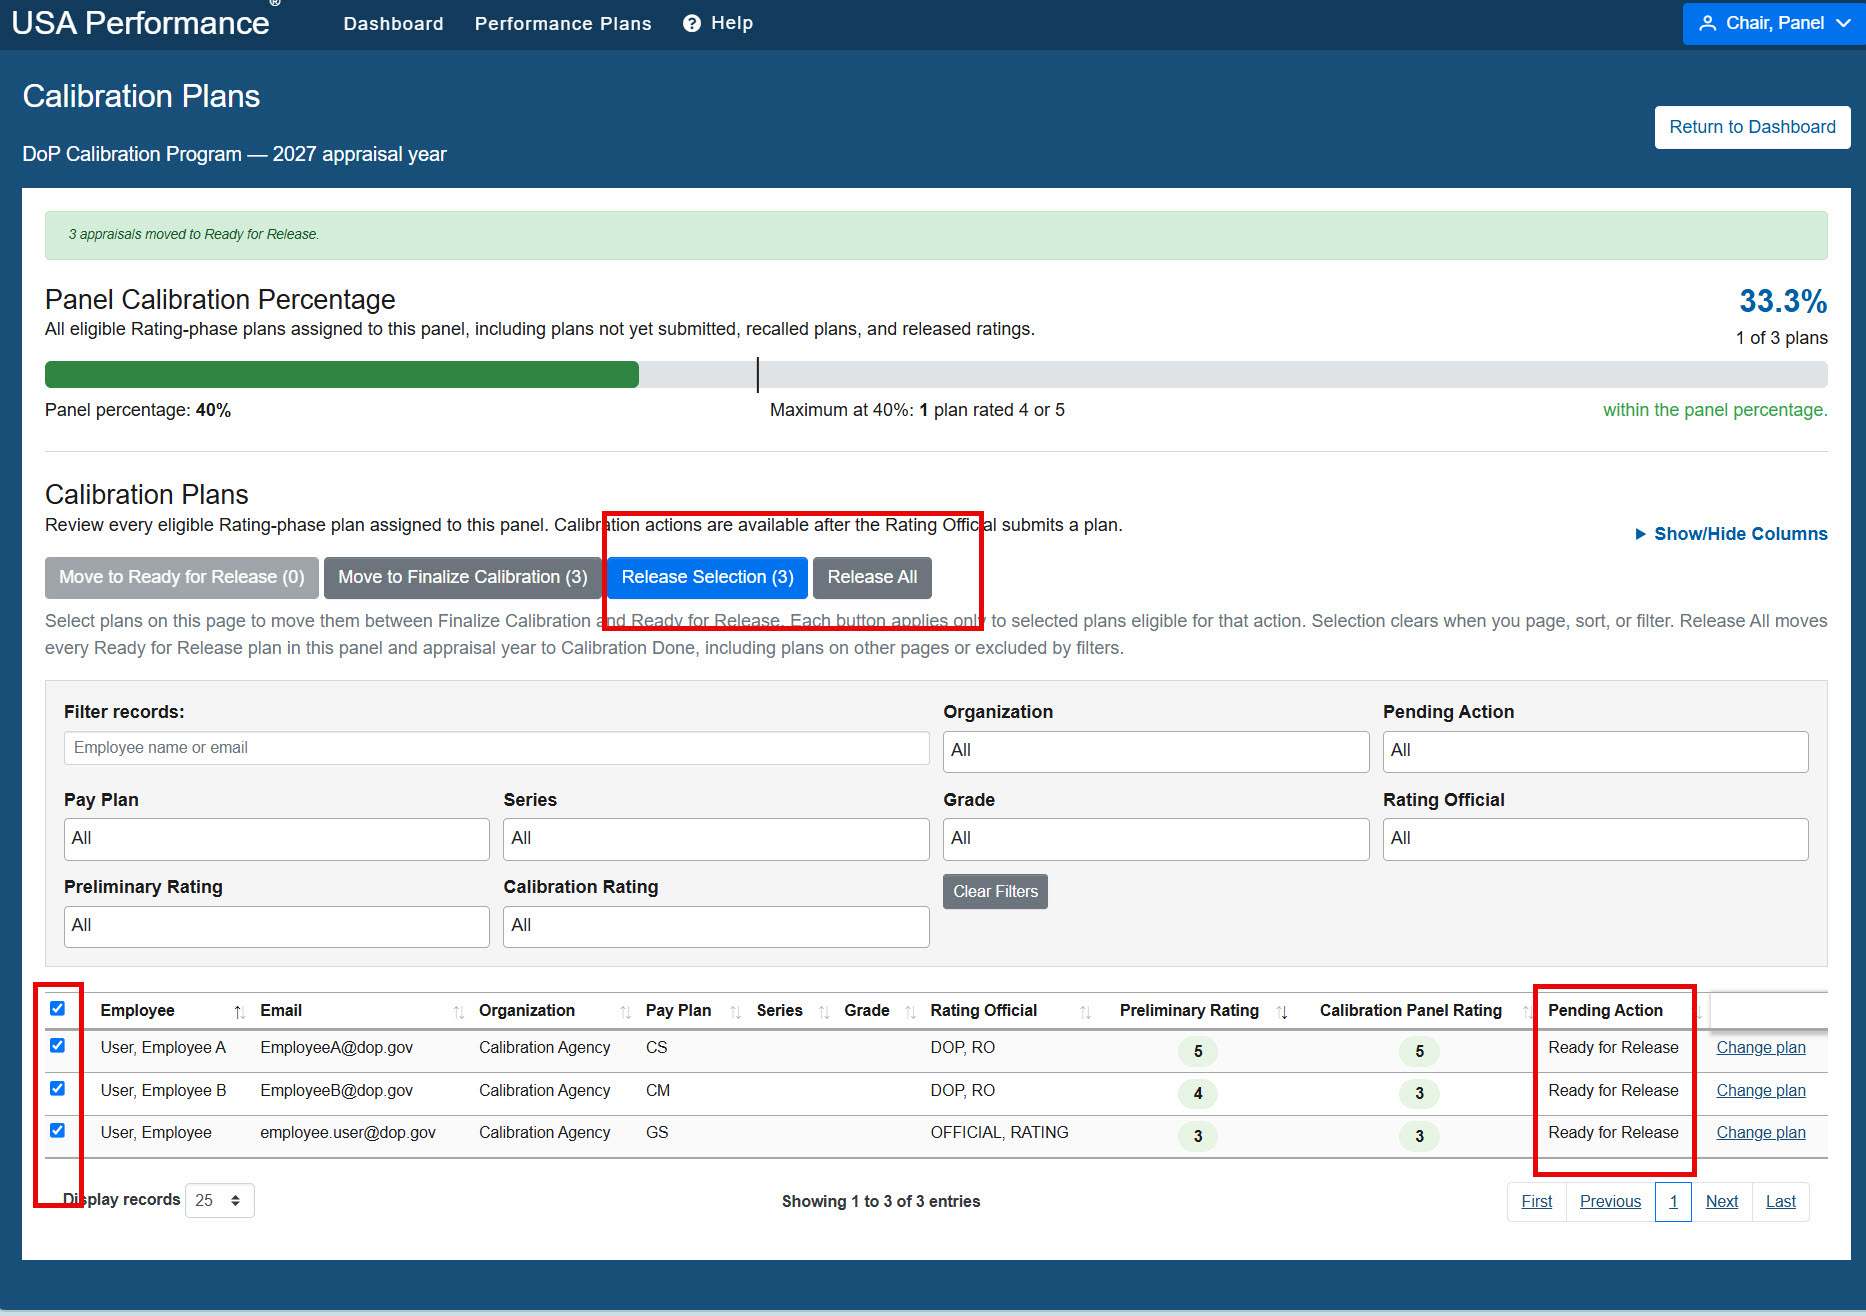Screen dimensions: 1866x1316
Task: Sort by Preliminary Rating column arrows
Action: click(1282, 1012)
